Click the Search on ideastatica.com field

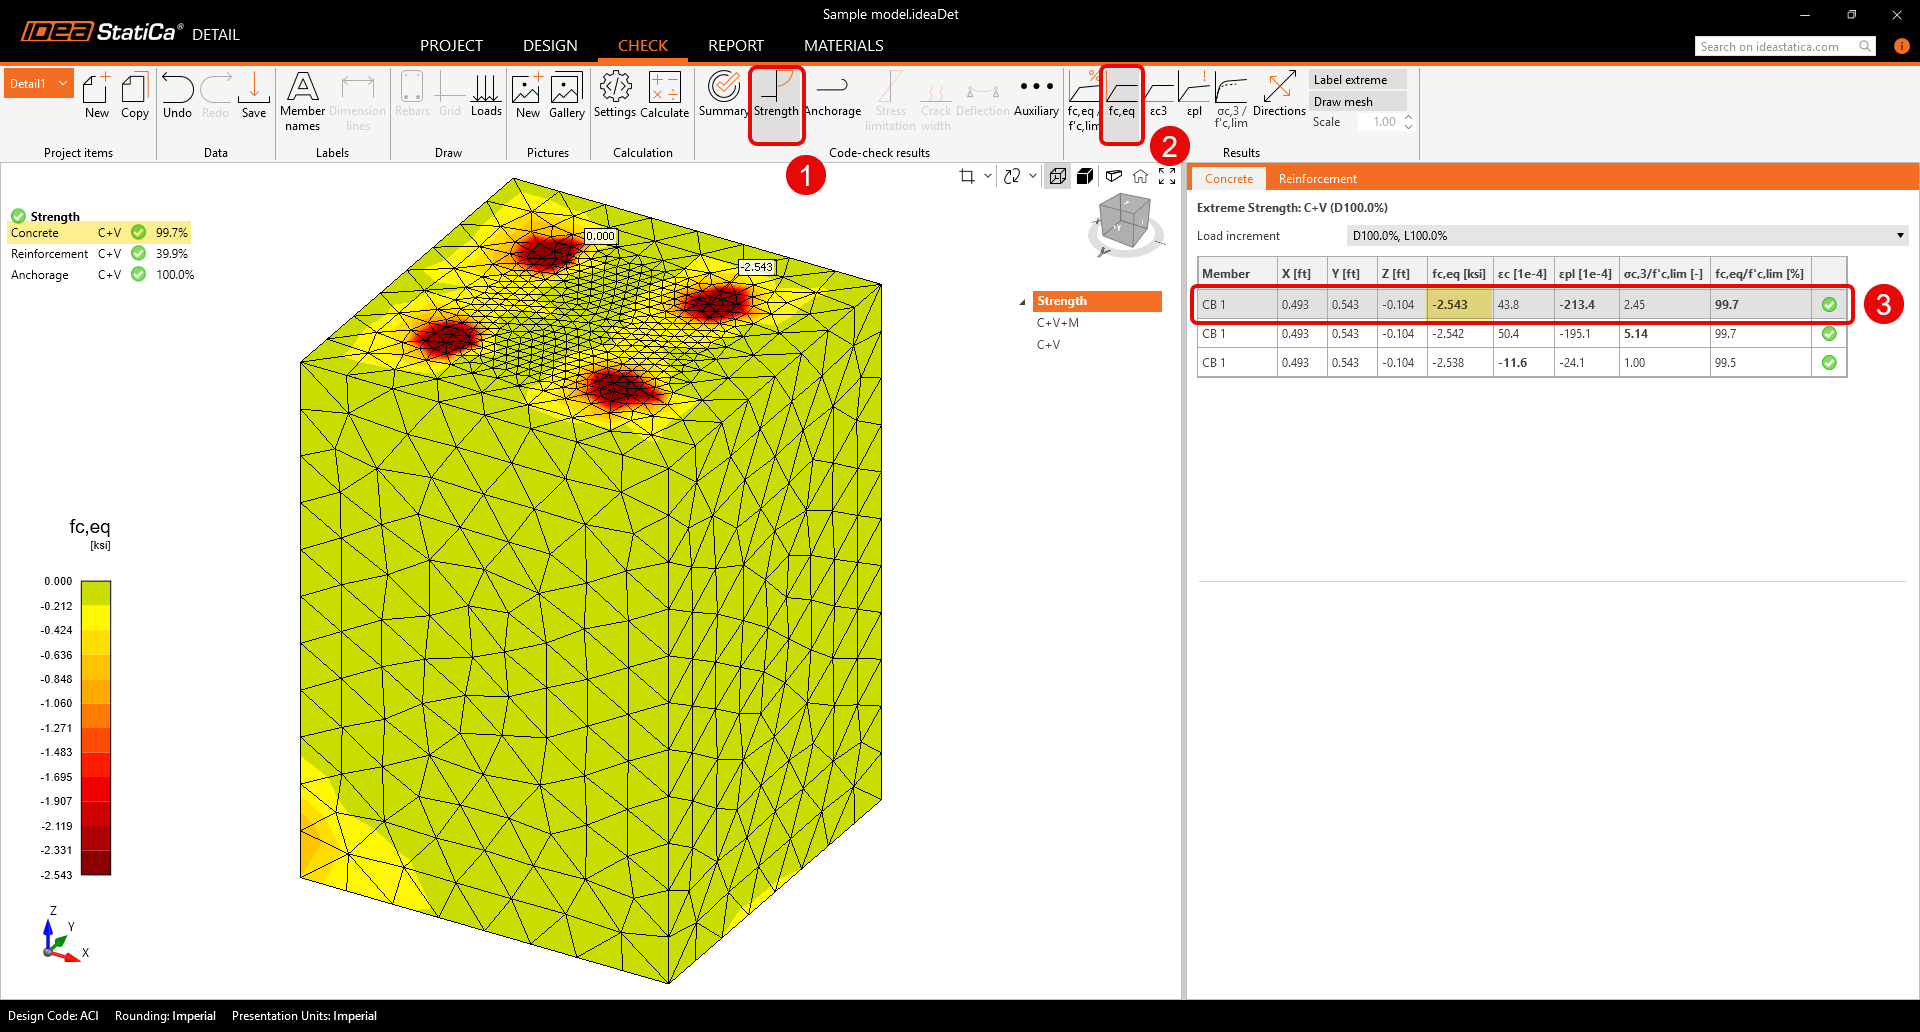[1777, 47]
